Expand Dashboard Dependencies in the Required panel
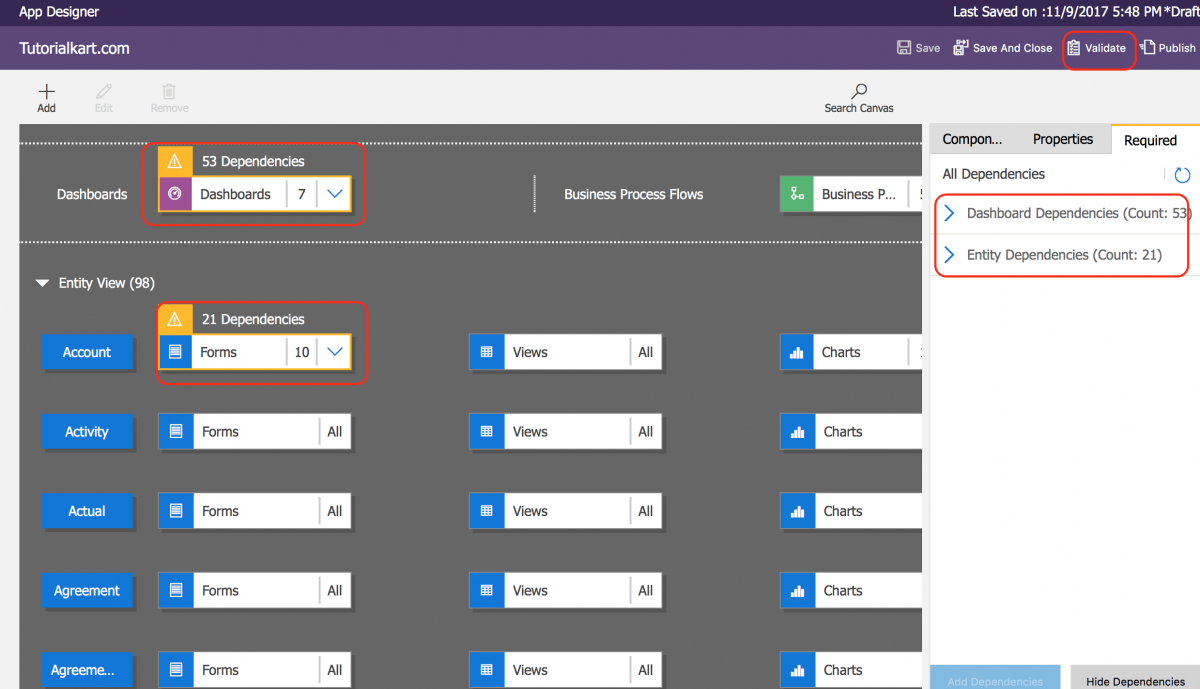Screen dimensions: 1200x689 tap(948, 213)
